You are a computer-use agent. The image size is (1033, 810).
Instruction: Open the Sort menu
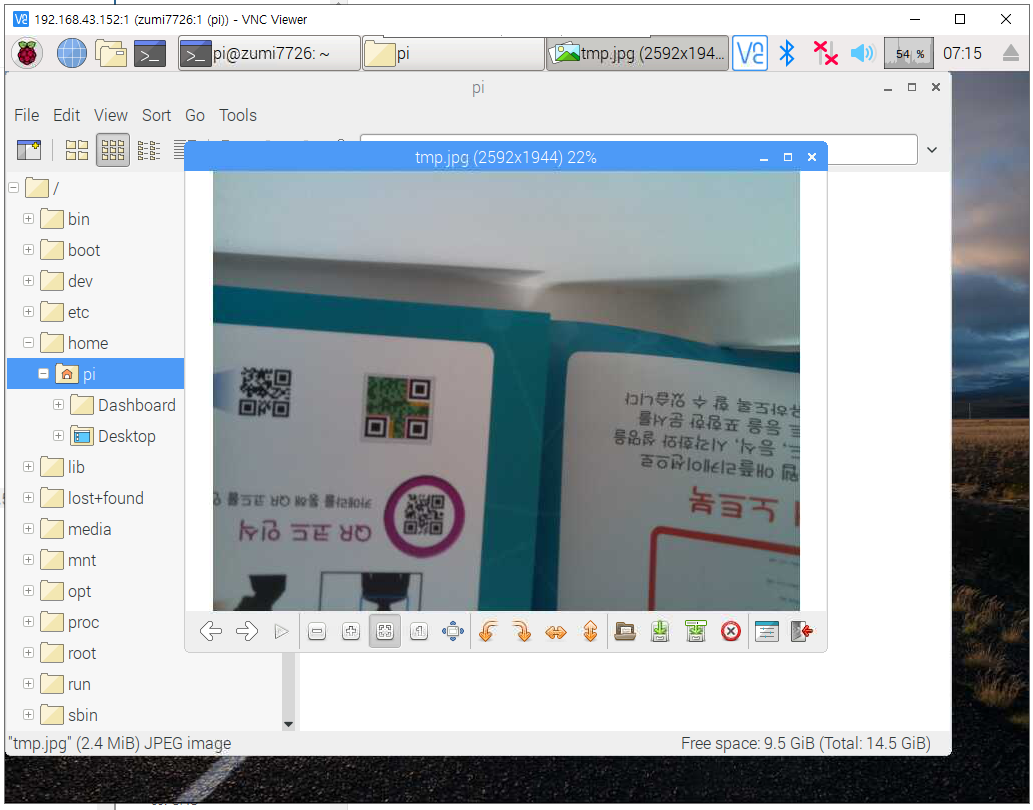click(156, 115)
